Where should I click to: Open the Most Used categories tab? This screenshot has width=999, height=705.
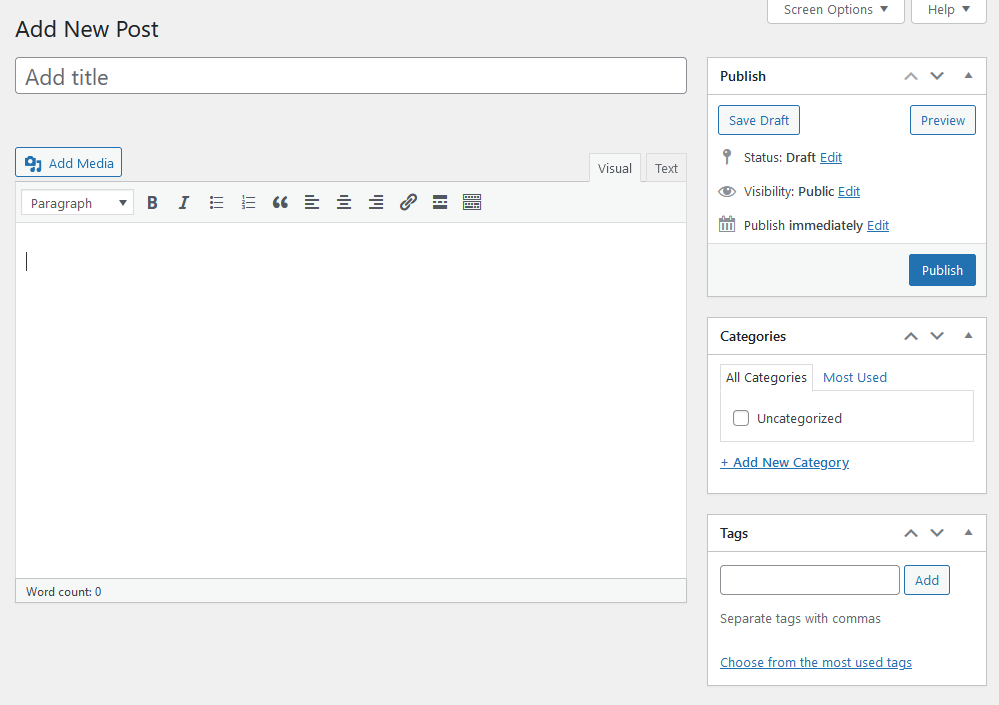point(854,377)
